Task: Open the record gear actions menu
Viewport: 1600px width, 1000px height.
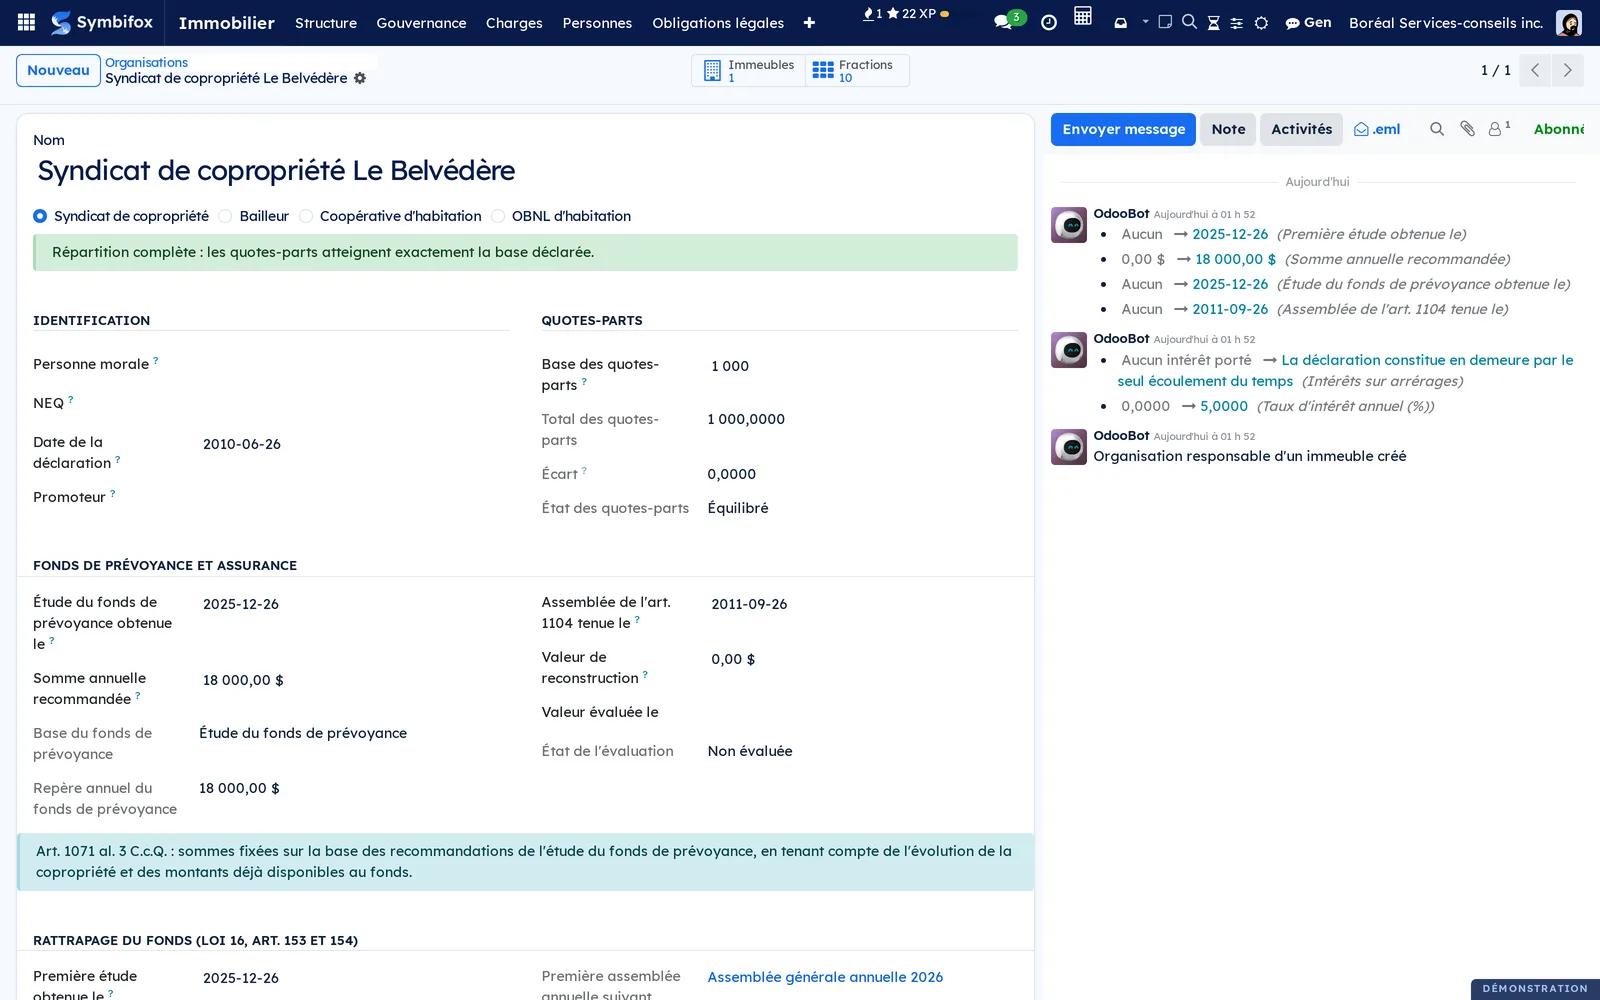Action: 360,78
